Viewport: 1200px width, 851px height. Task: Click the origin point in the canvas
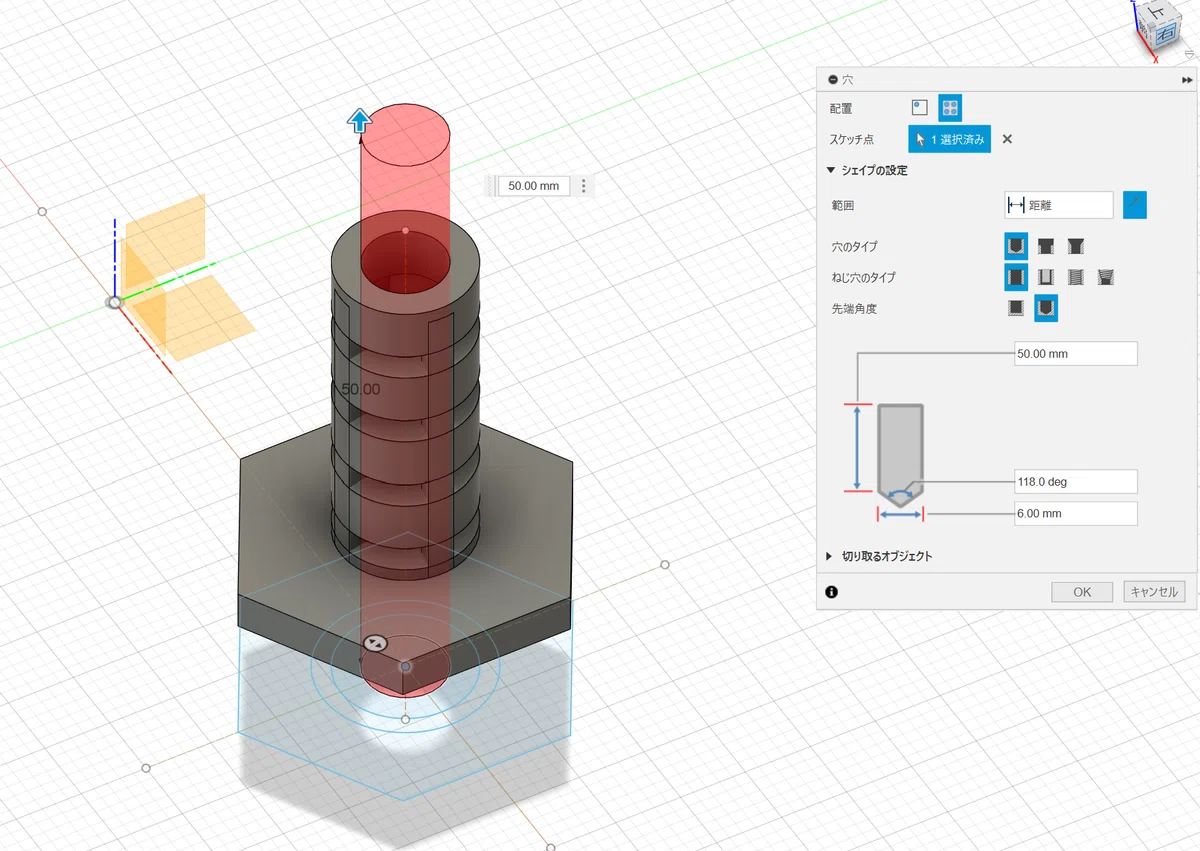[115, 302]
